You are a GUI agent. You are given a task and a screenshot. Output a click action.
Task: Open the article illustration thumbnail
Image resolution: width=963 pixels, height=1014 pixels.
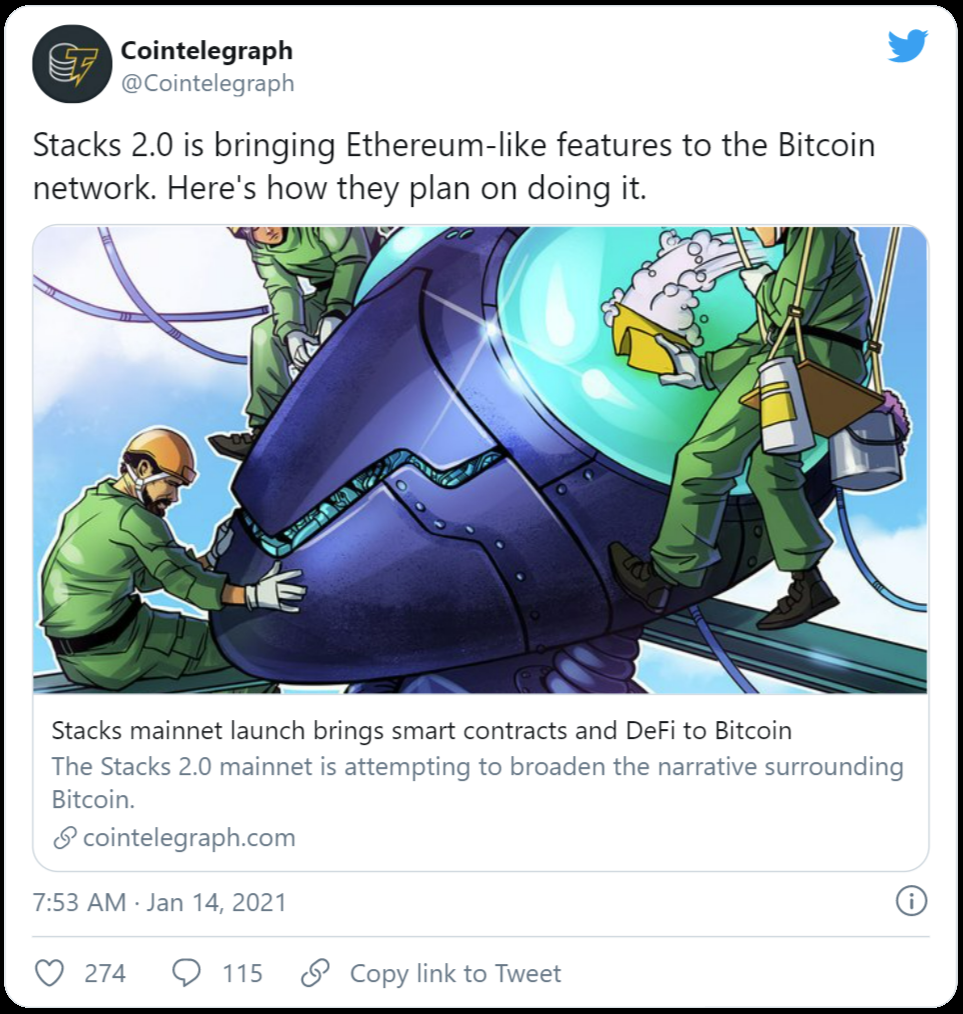click(x=481, y=459)
